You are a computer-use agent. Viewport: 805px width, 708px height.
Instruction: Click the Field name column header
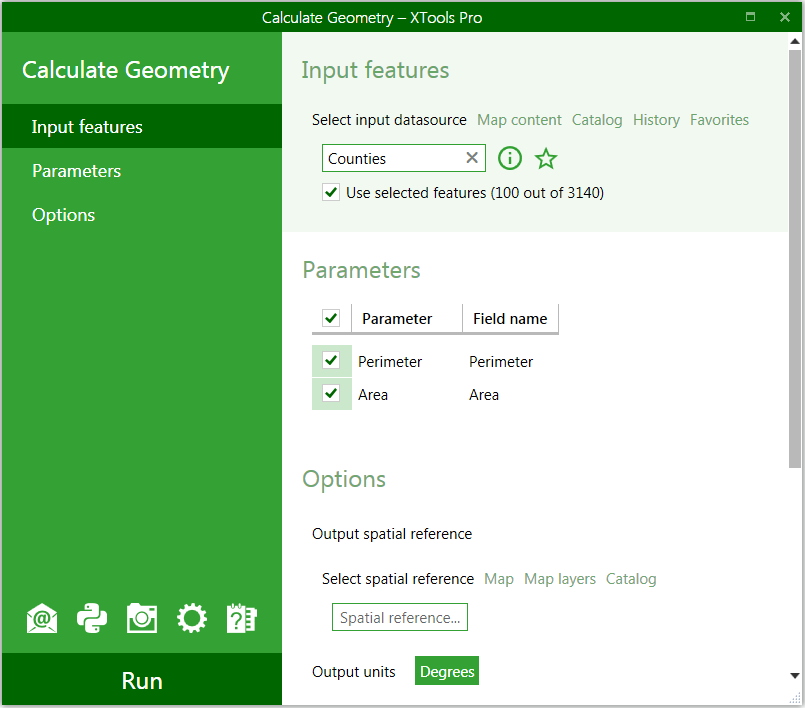pos(510,319)
